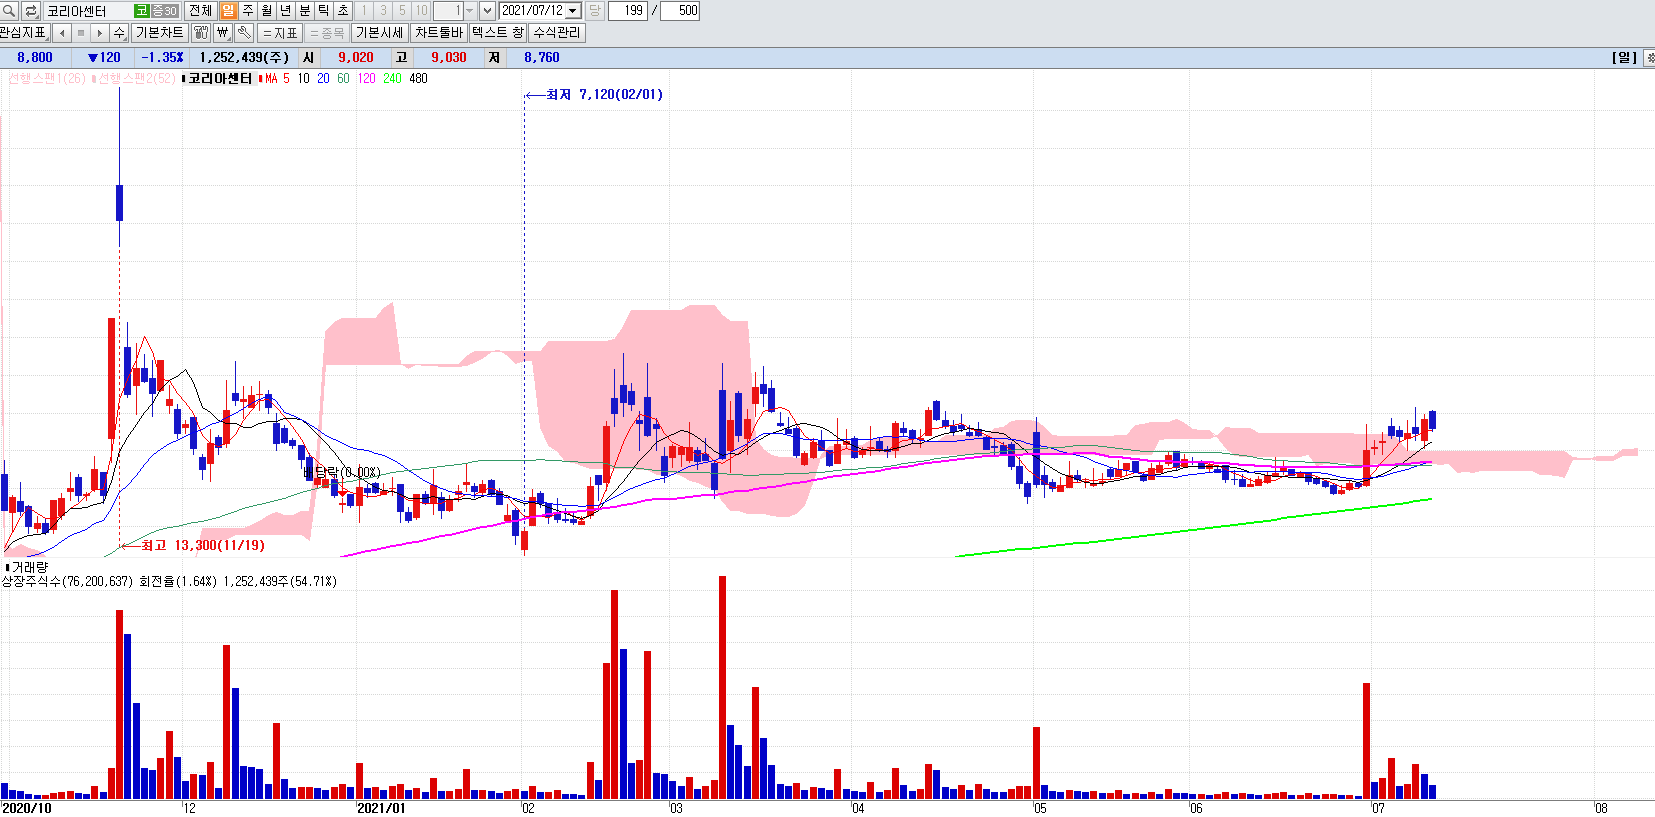Click the 선행스팬1(26) legend label
This screenshot has height=817, width=1655.
(46, 78)
